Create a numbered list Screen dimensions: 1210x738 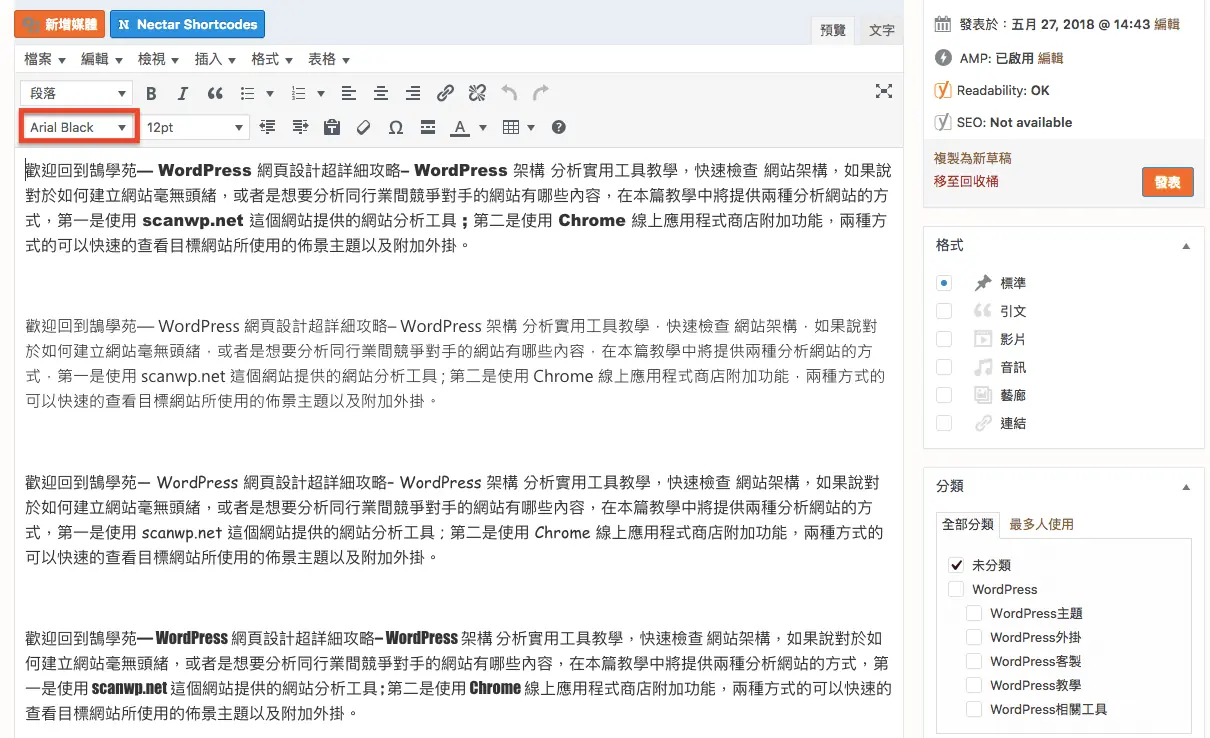point(298,93)
